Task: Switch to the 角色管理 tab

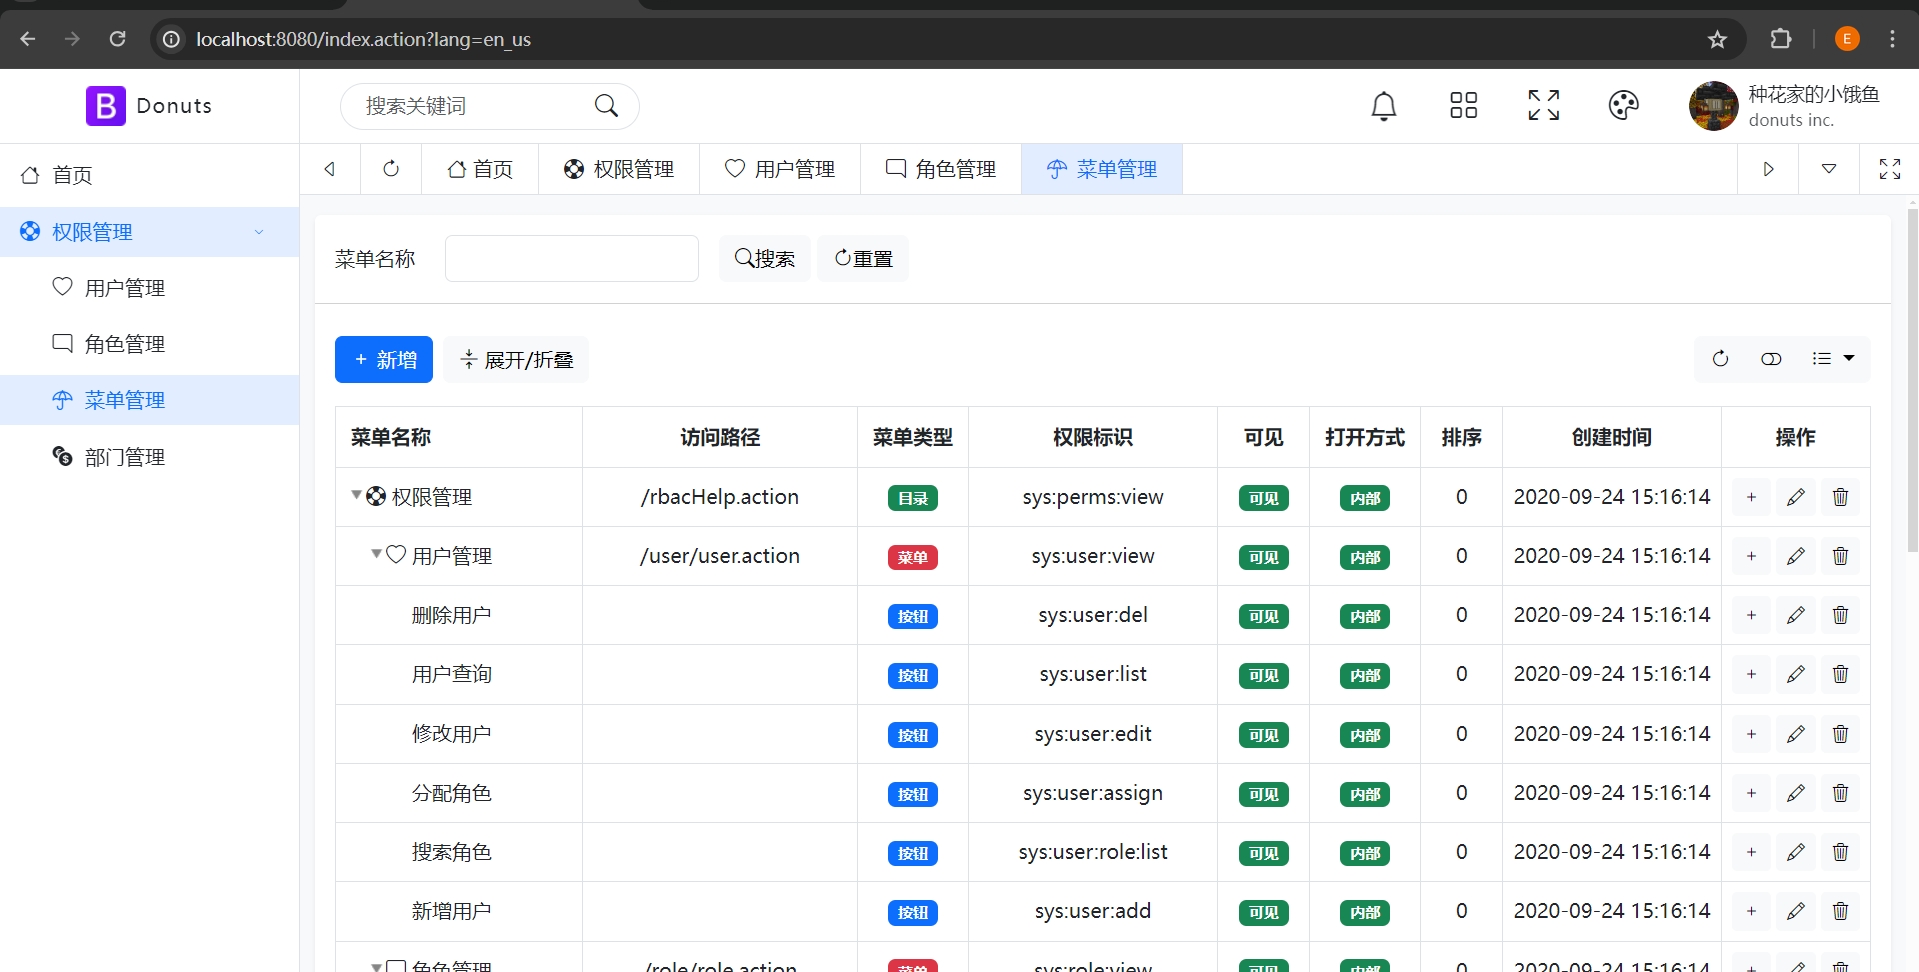Action: (x=940, y=168)
